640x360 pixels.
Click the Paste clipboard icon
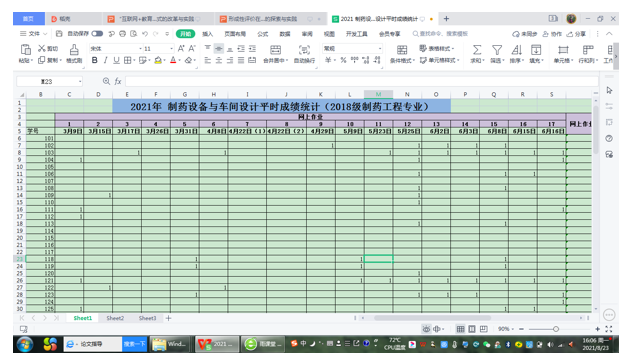25,49
